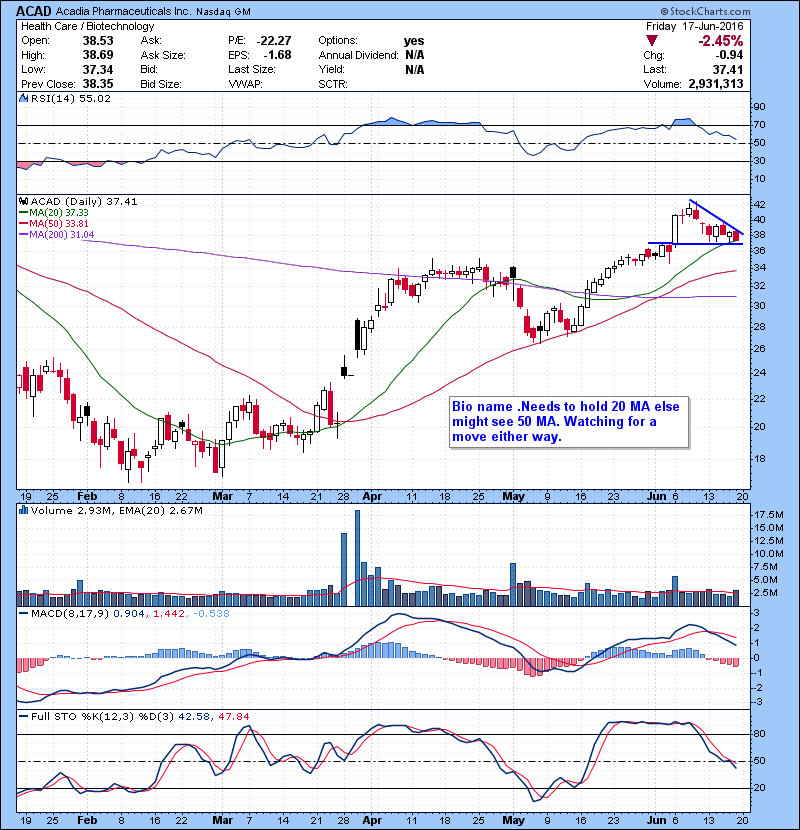Click the MA(20) 37.33 legend entry
Image resolution: width=800 pixels, height=830 pixels.
[55, 212]
